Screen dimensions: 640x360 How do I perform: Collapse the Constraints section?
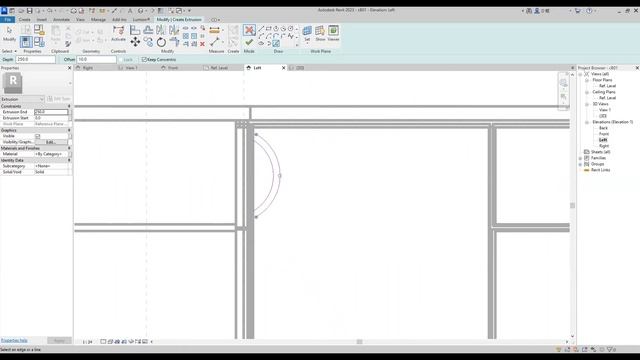(69, 106)
